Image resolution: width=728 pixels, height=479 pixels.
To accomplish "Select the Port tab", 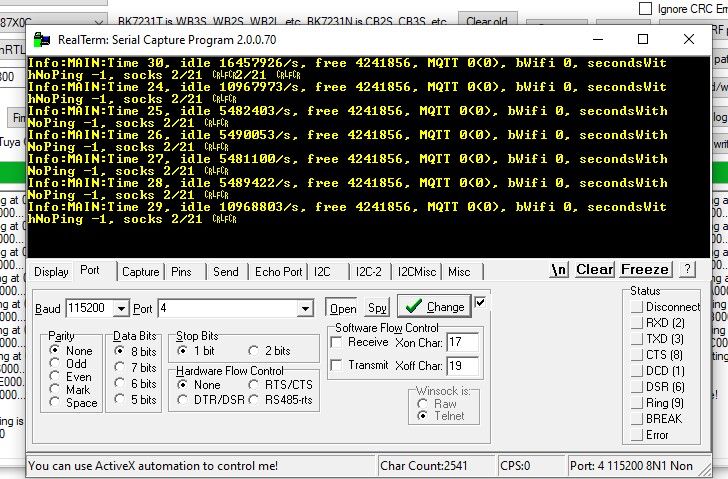I will tap(90, 271).
